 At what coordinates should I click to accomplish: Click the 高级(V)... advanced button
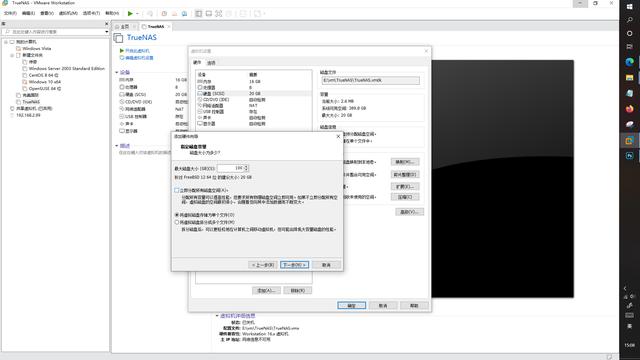point(409,212)
